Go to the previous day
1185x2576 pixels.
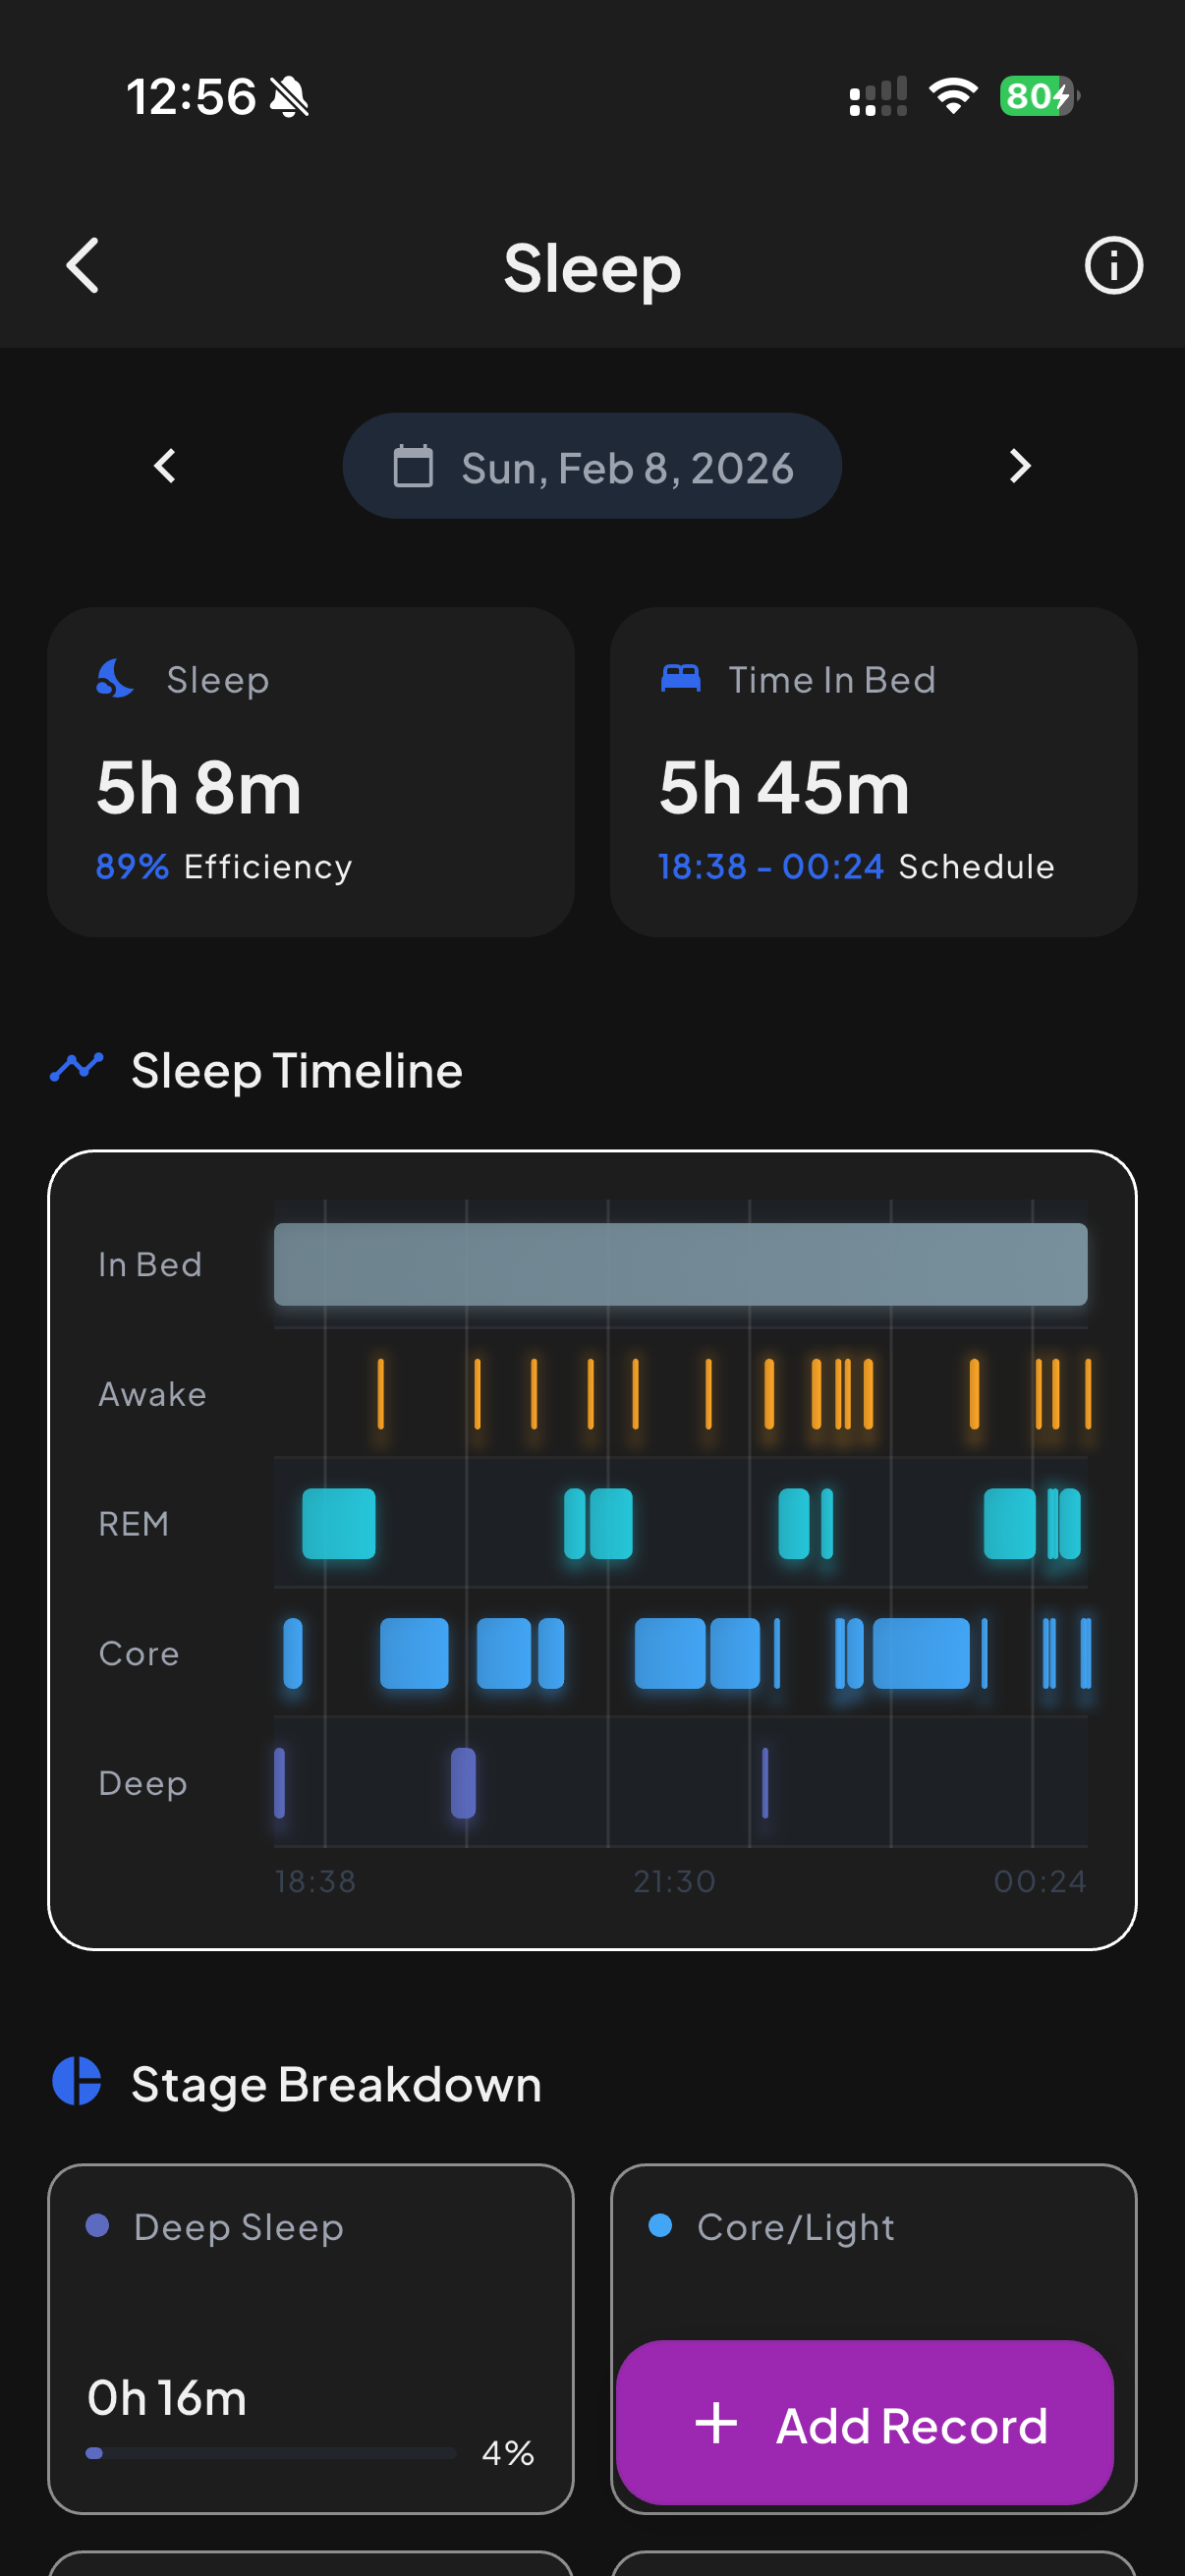coord(165,466)
